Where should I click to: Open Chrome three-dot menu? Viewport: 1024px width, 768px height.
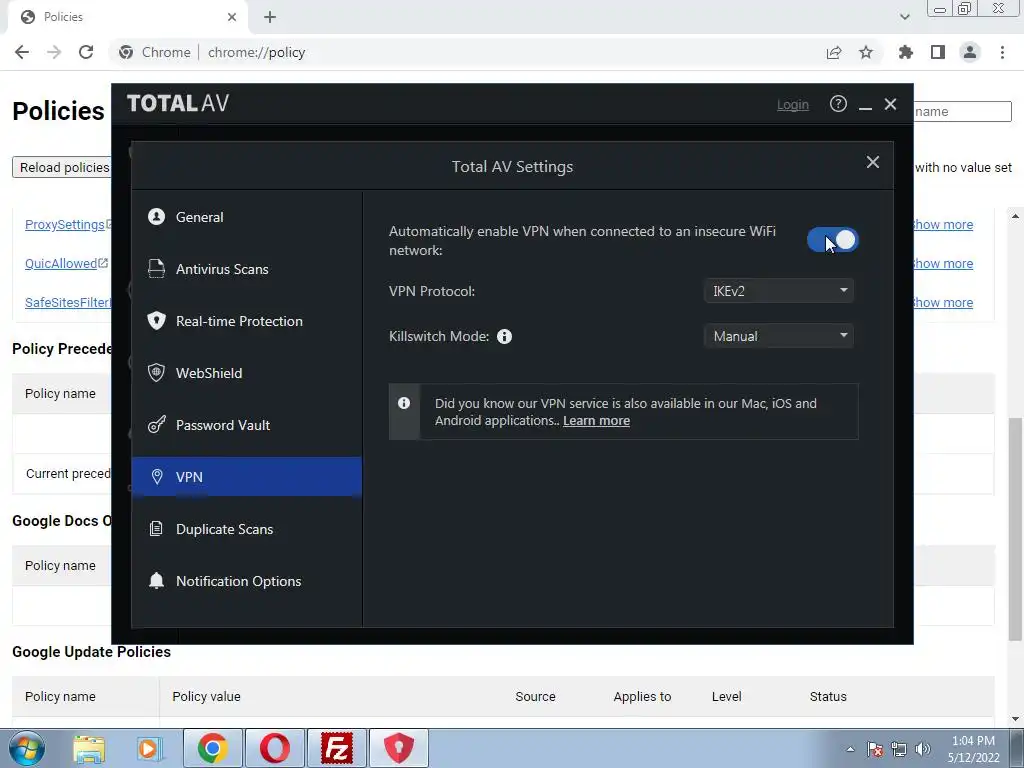point(1002,52)
